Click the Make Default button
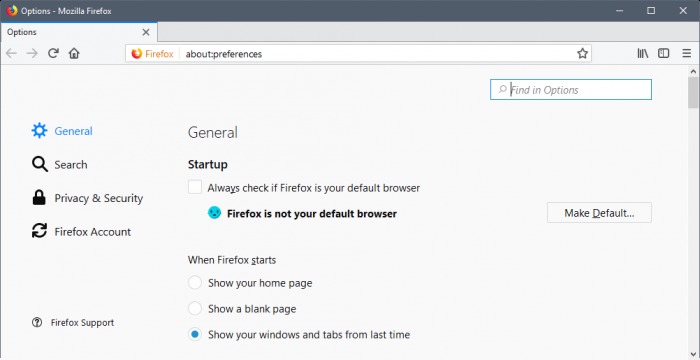This screenshot has height=360, width=700. point(599,213)
